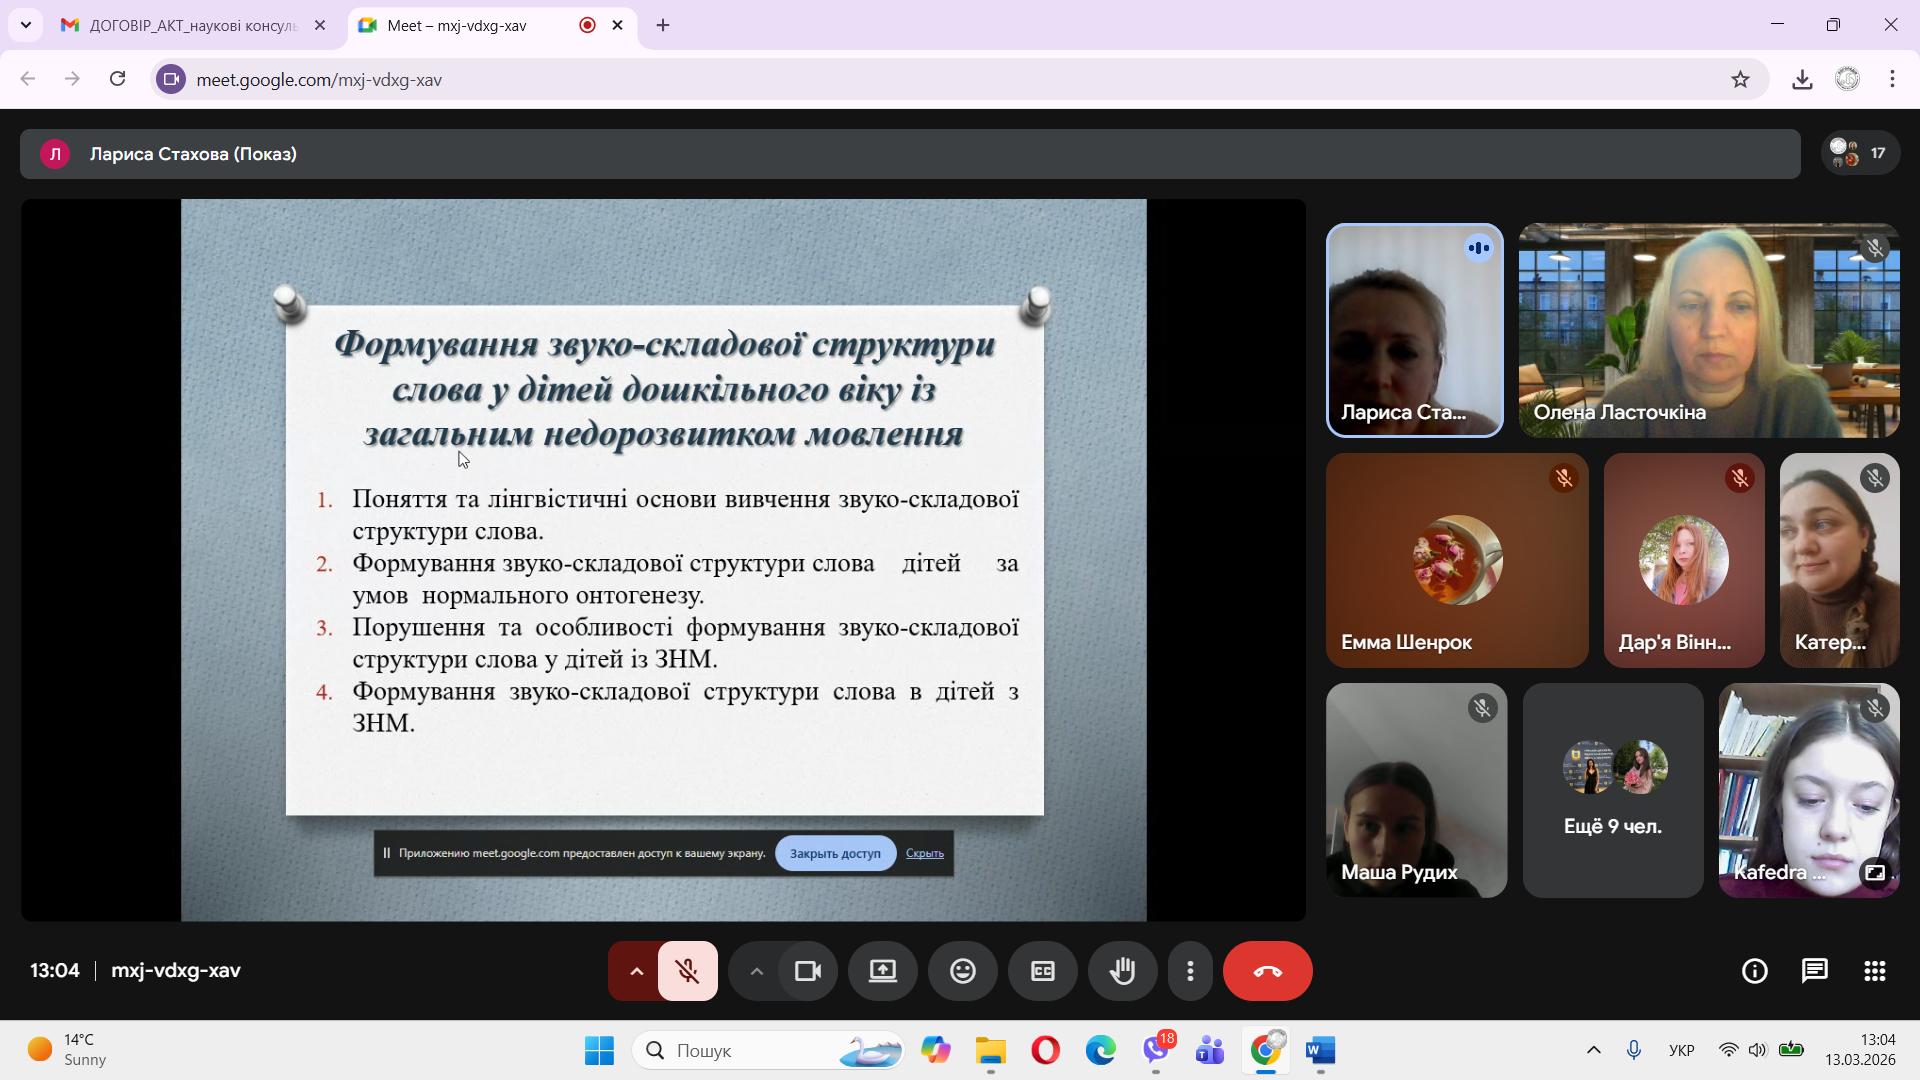Expand microphone audio settings arrow
Screen dimensions: 1920x1080
(x=636, y=971)
